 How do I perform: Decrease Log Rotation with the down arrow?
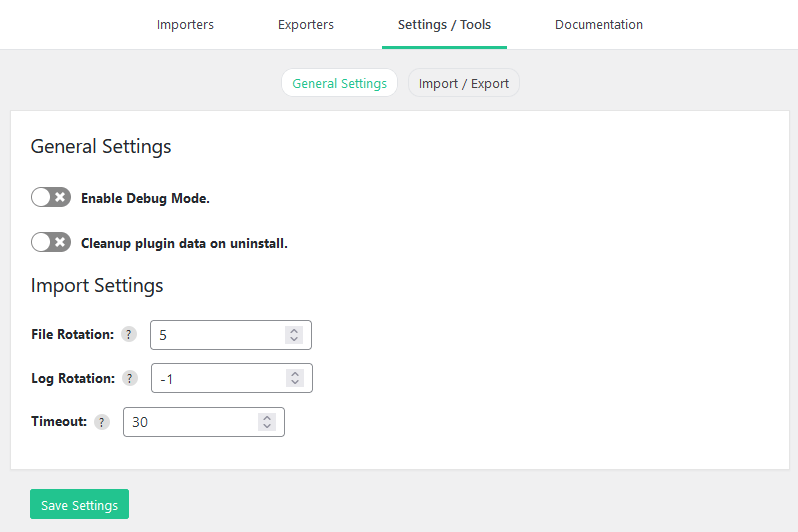tap(295, 383)
